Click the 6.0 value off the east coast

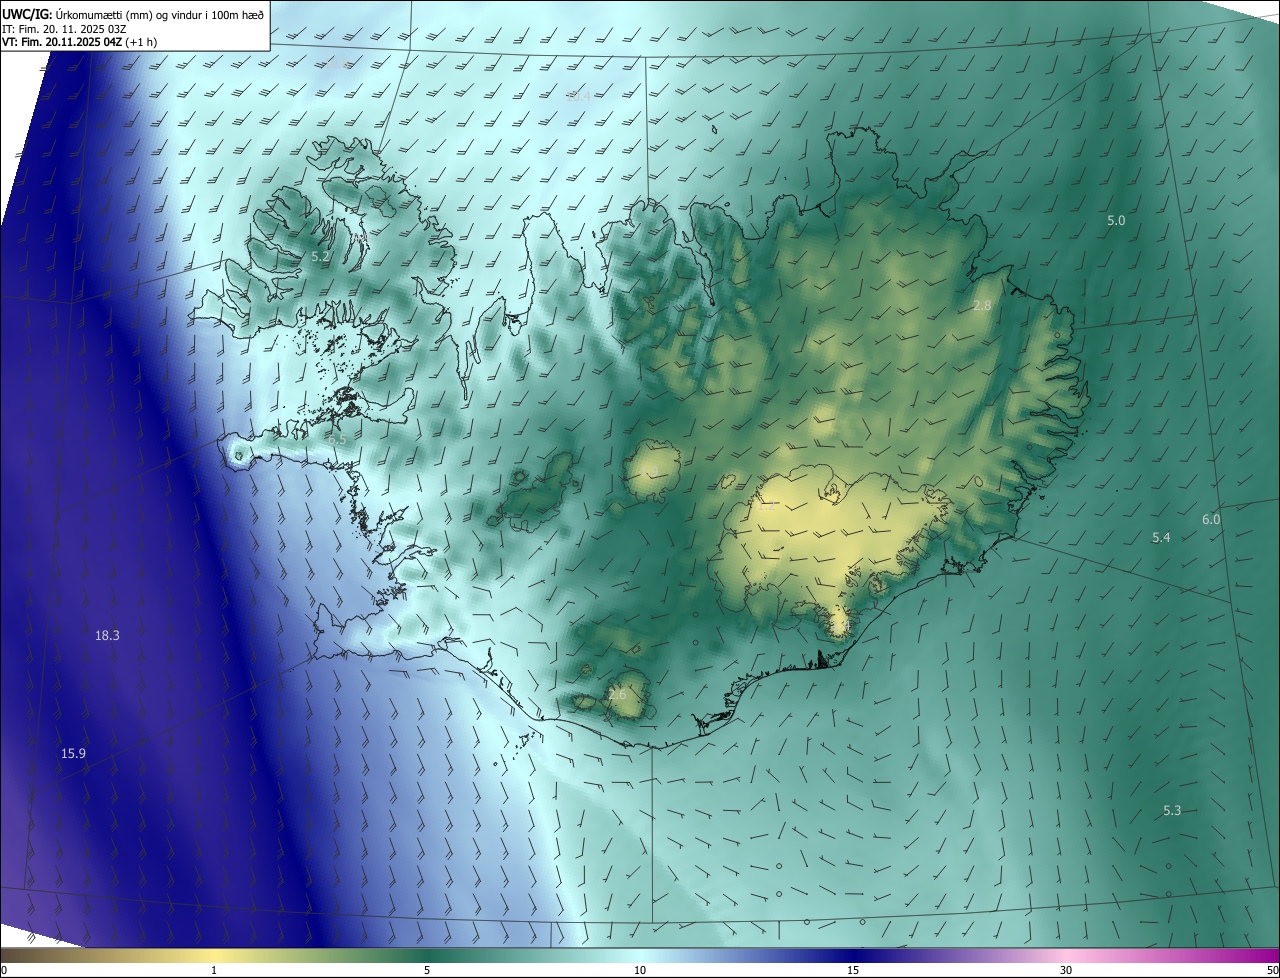[x=1211, y=520]
